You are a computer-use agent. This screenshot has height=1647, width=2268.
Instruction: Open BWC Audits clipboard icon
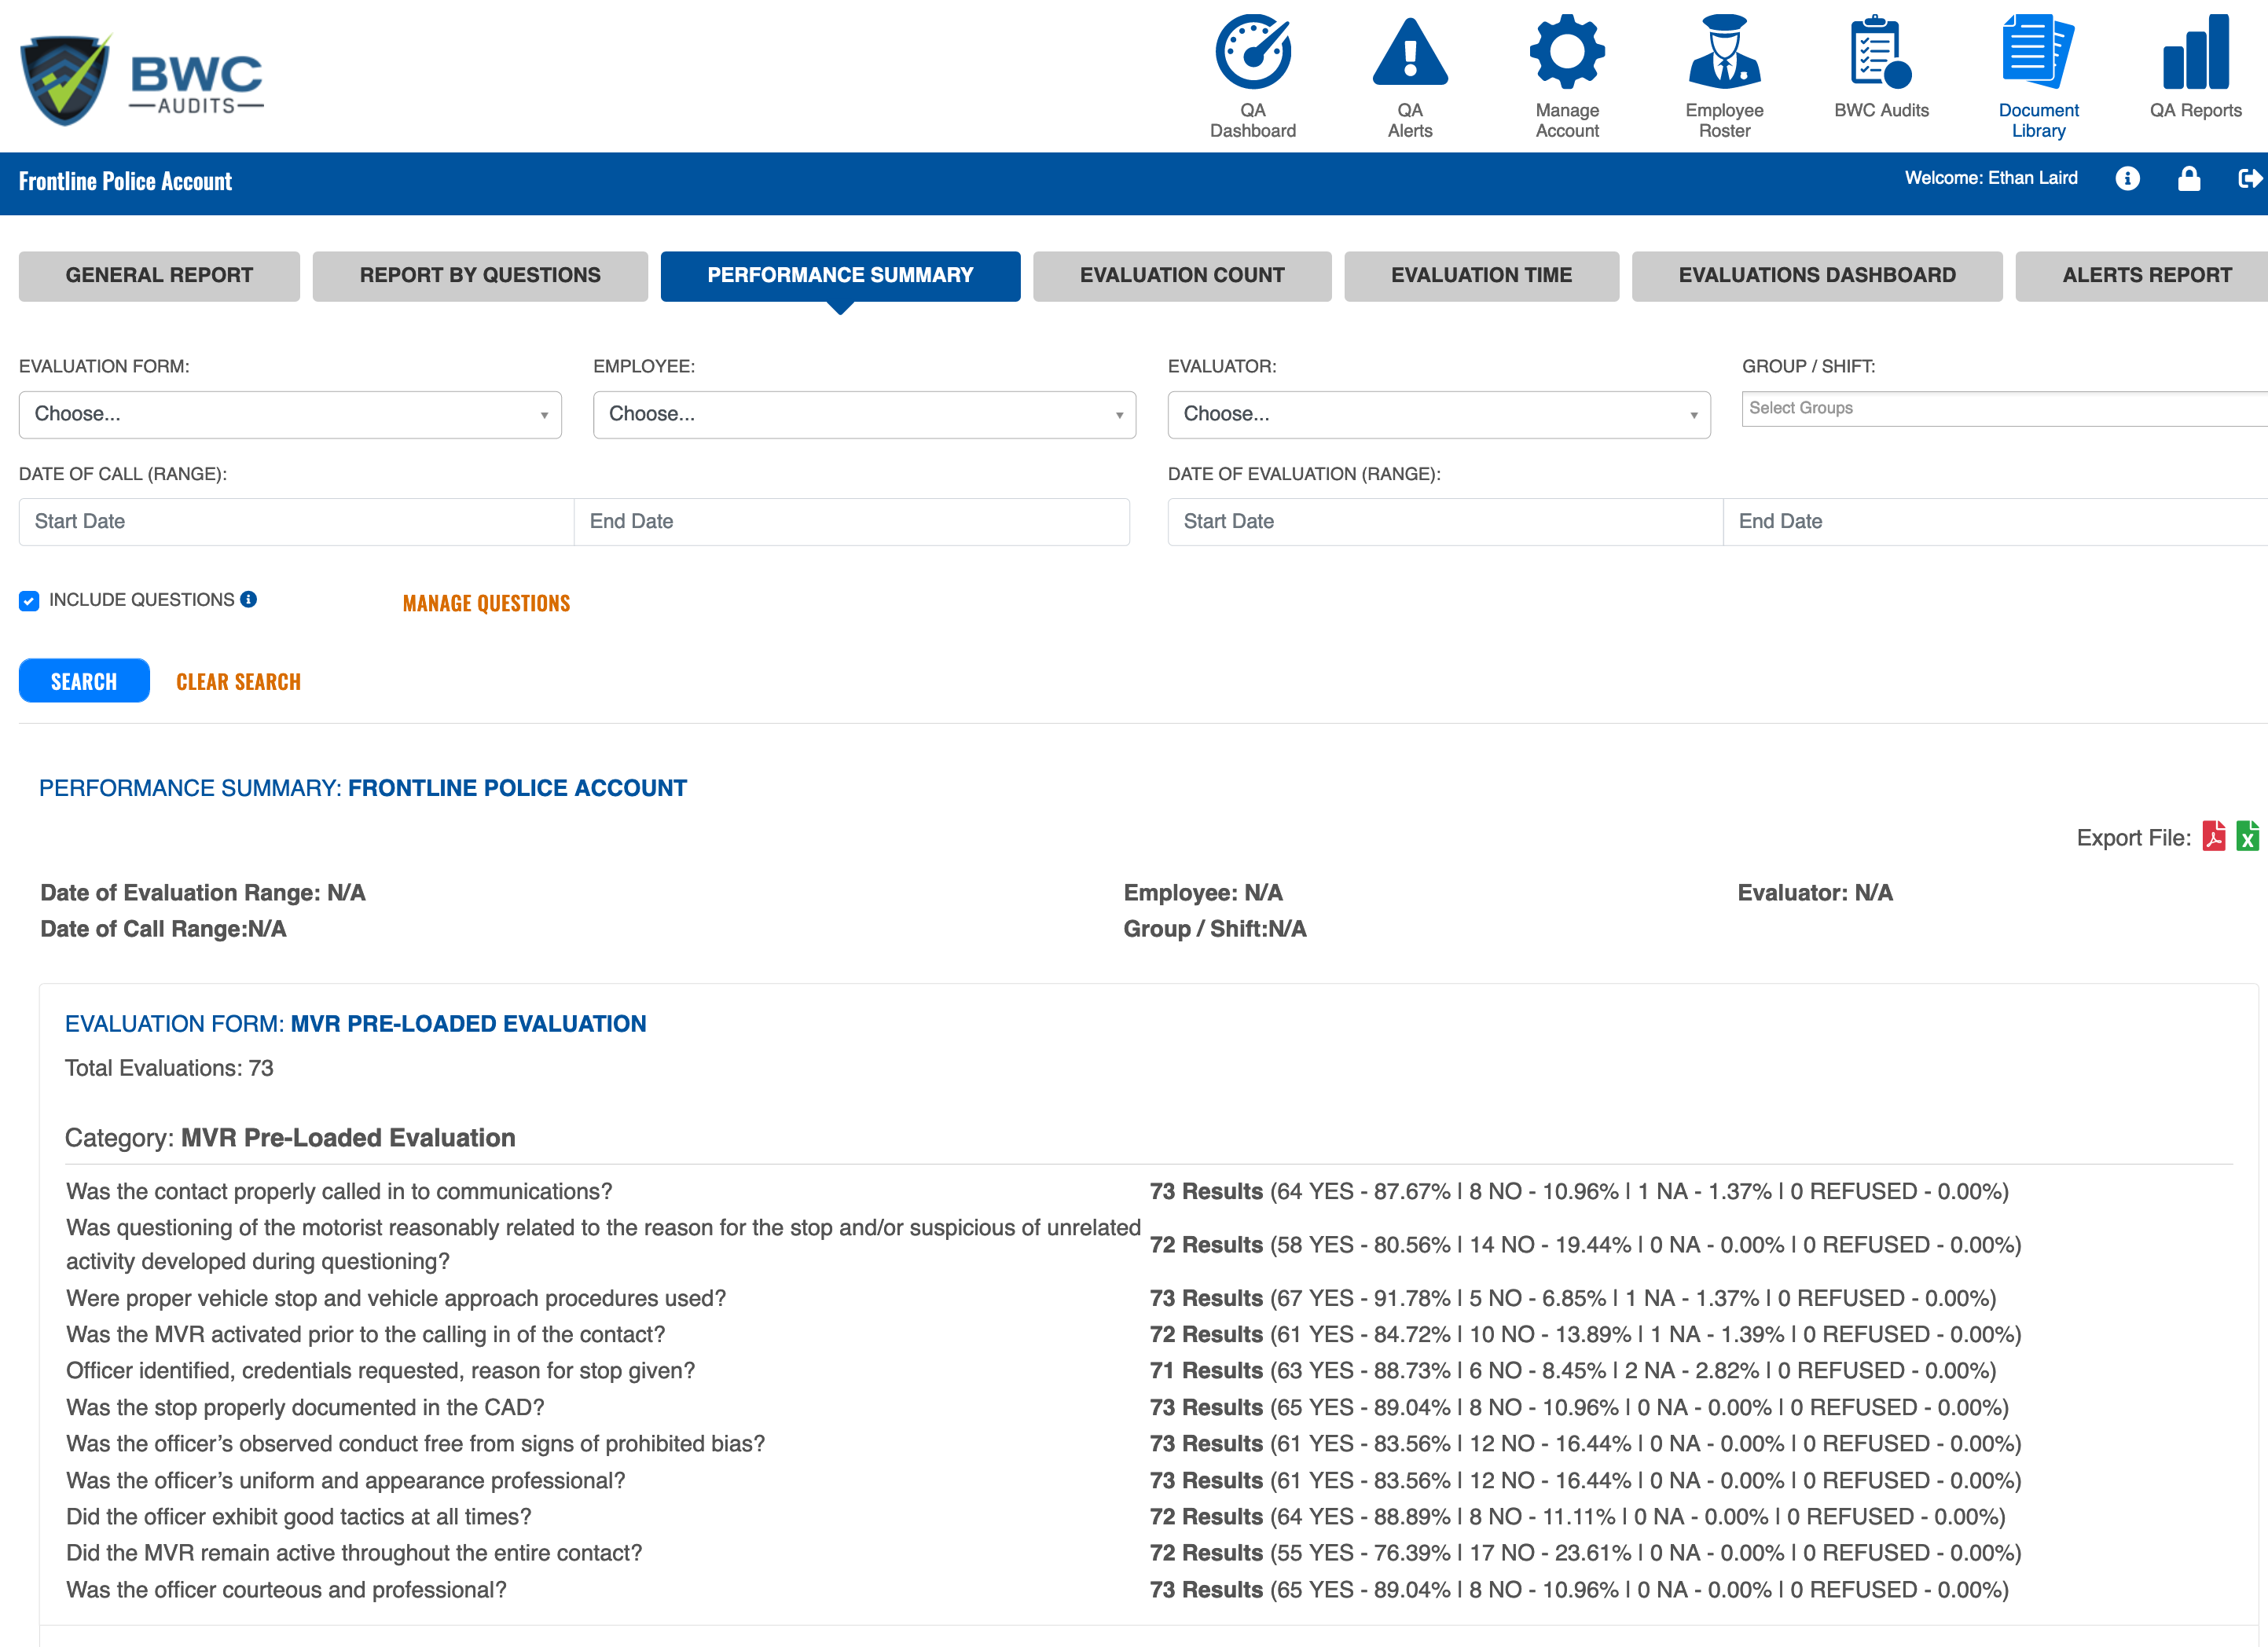coord(1881,52)
